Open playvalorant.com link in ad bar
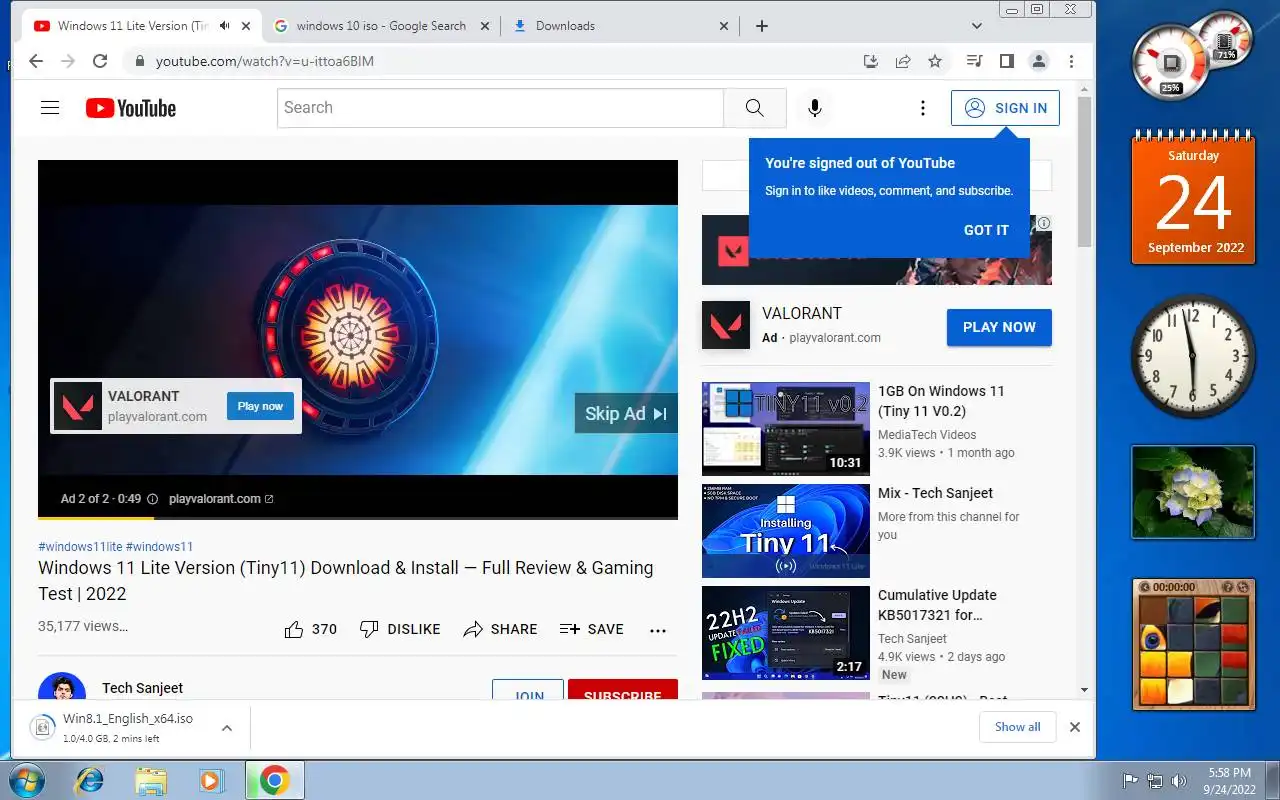Viewport: 1280px width, 800px height. point(220,498)
